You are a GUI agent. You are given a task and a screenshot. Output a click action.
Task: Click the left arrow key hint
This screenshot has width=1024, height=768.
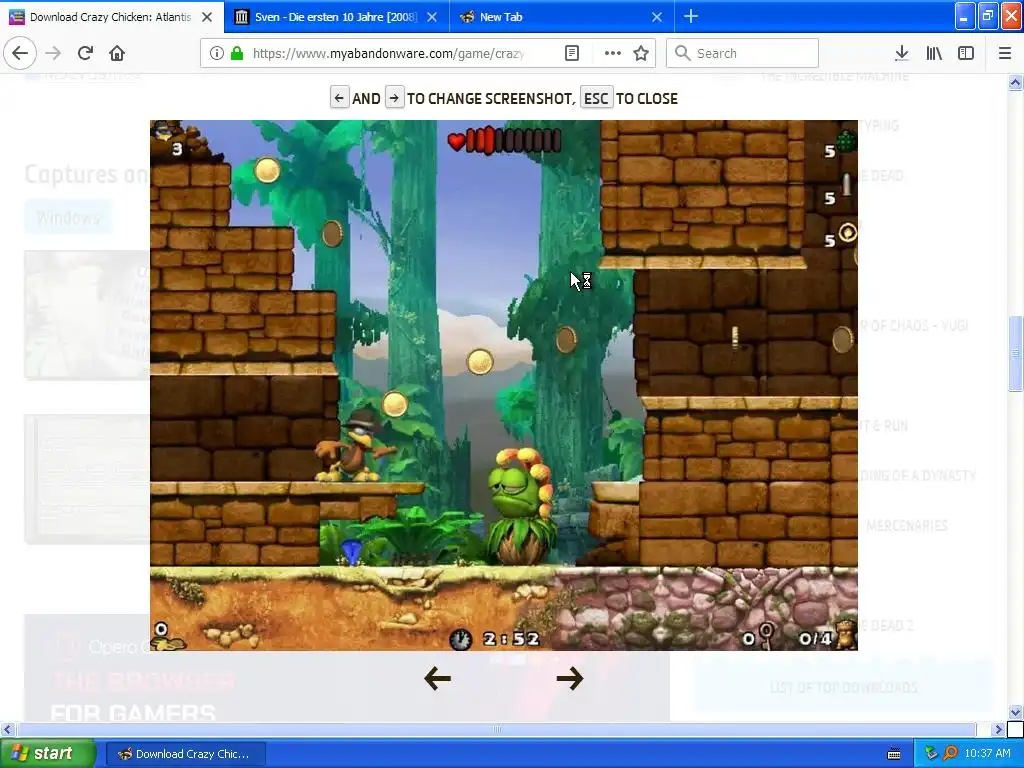pyautogui.click(x=339, y=99)
